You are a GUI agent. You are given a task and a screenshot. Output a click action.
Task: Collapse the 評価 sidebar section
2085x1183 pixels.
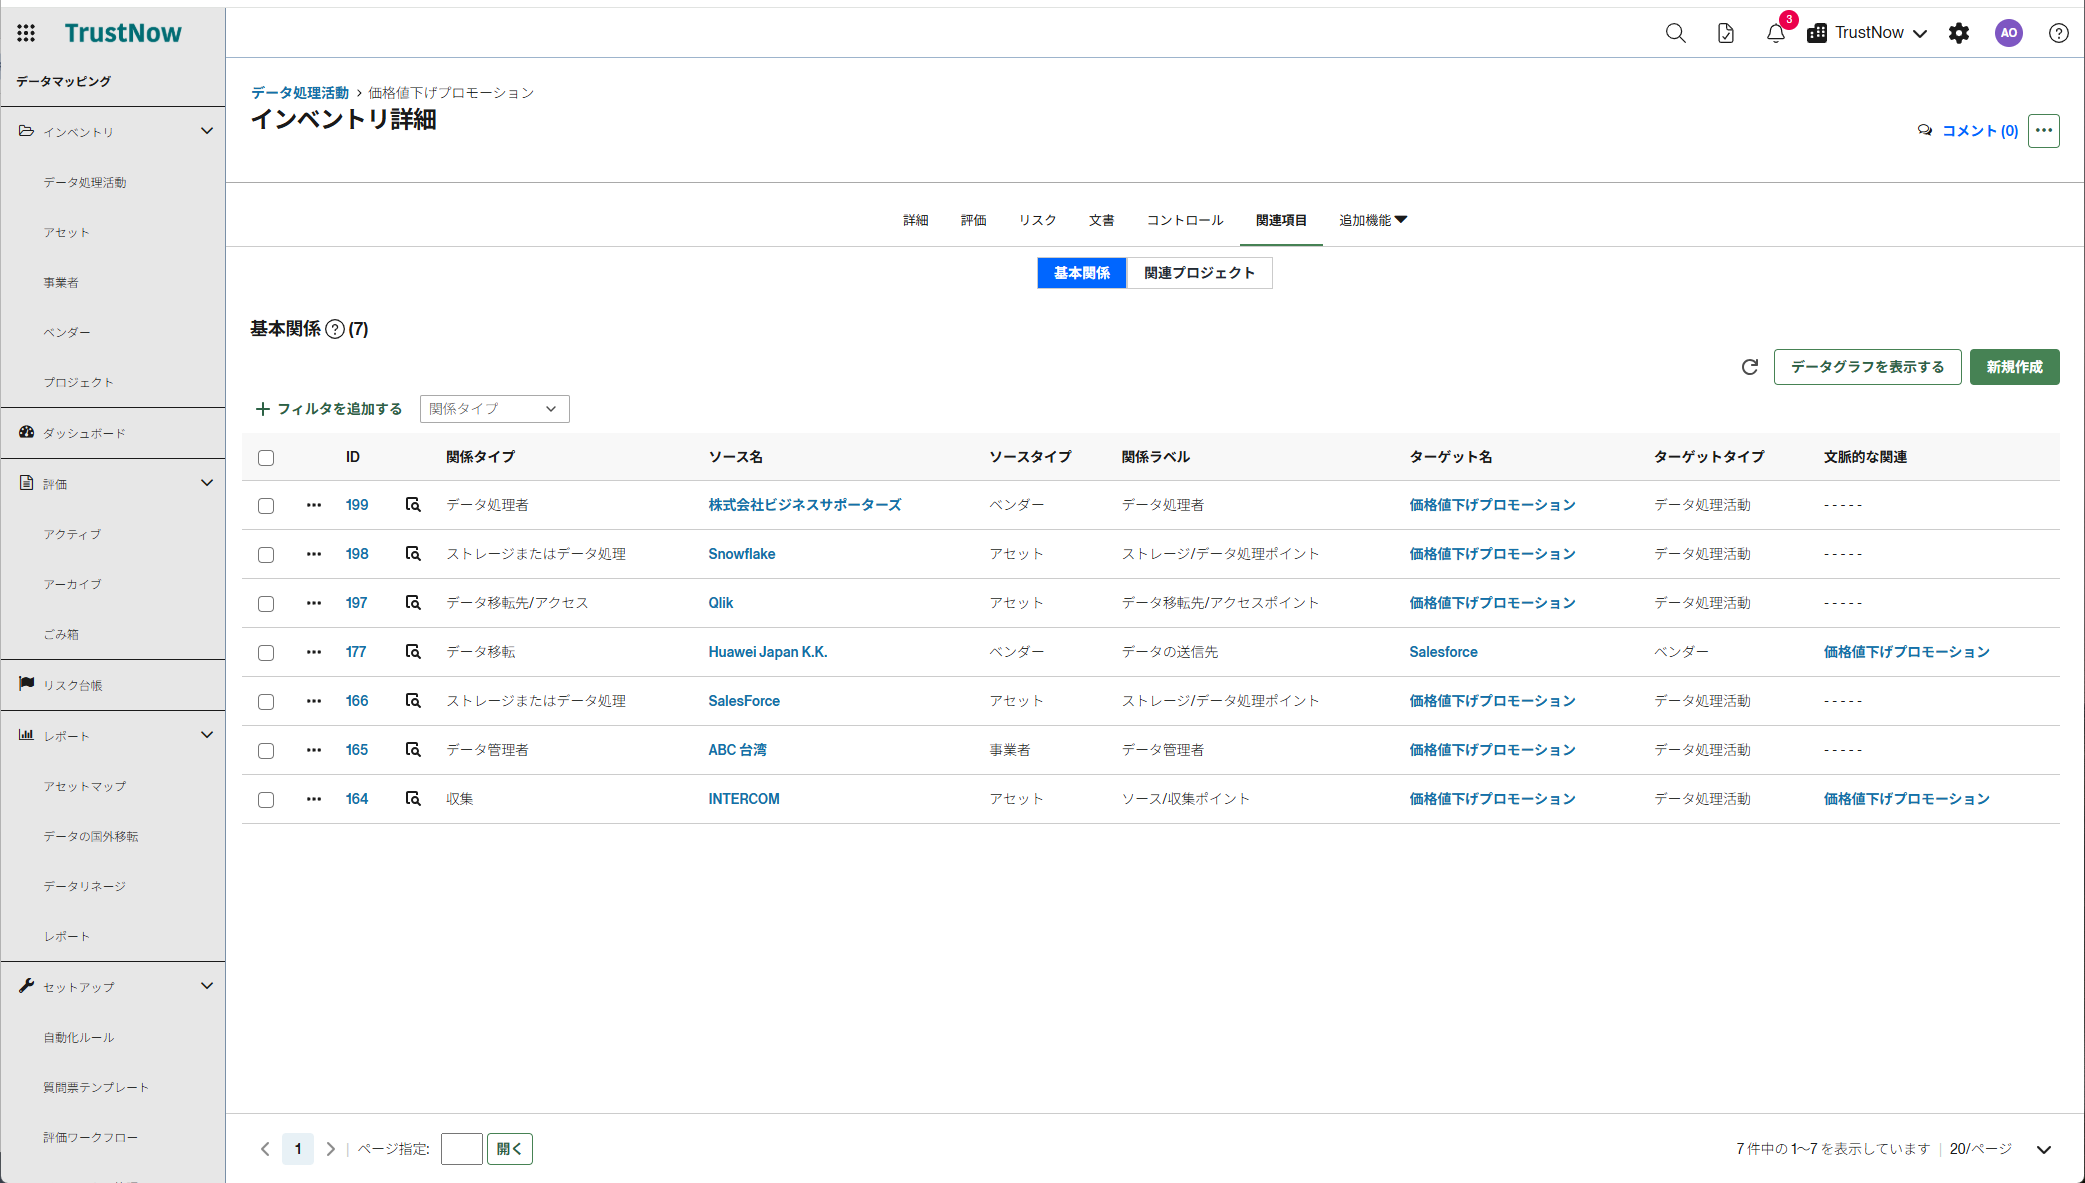coord(207,483)
